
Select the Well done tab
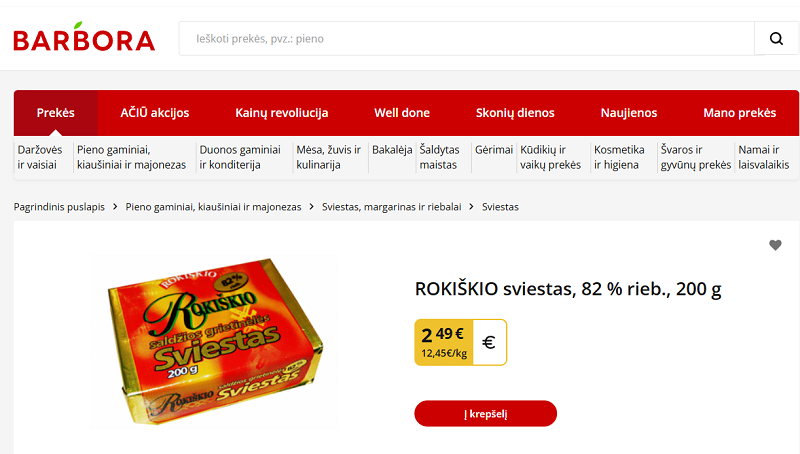[x=402, y=113]
